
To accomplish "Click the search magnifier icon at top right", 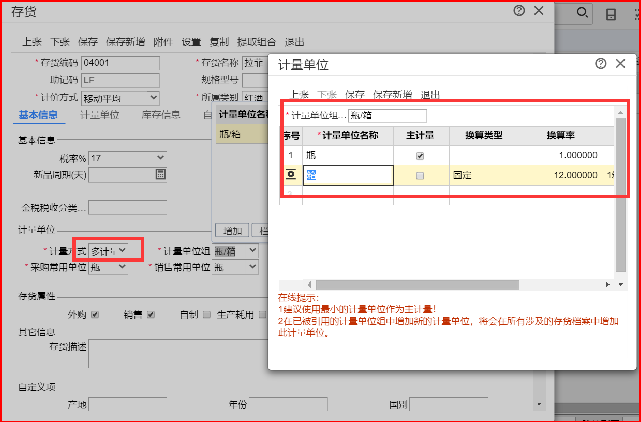I will (582, 13).
